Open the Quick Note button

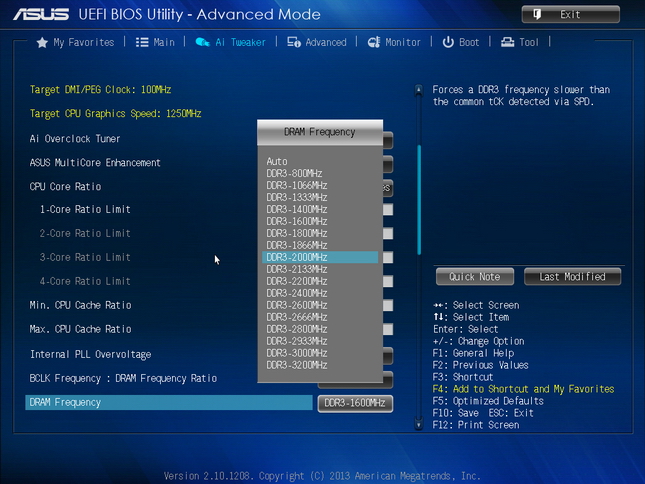point(475,277)
